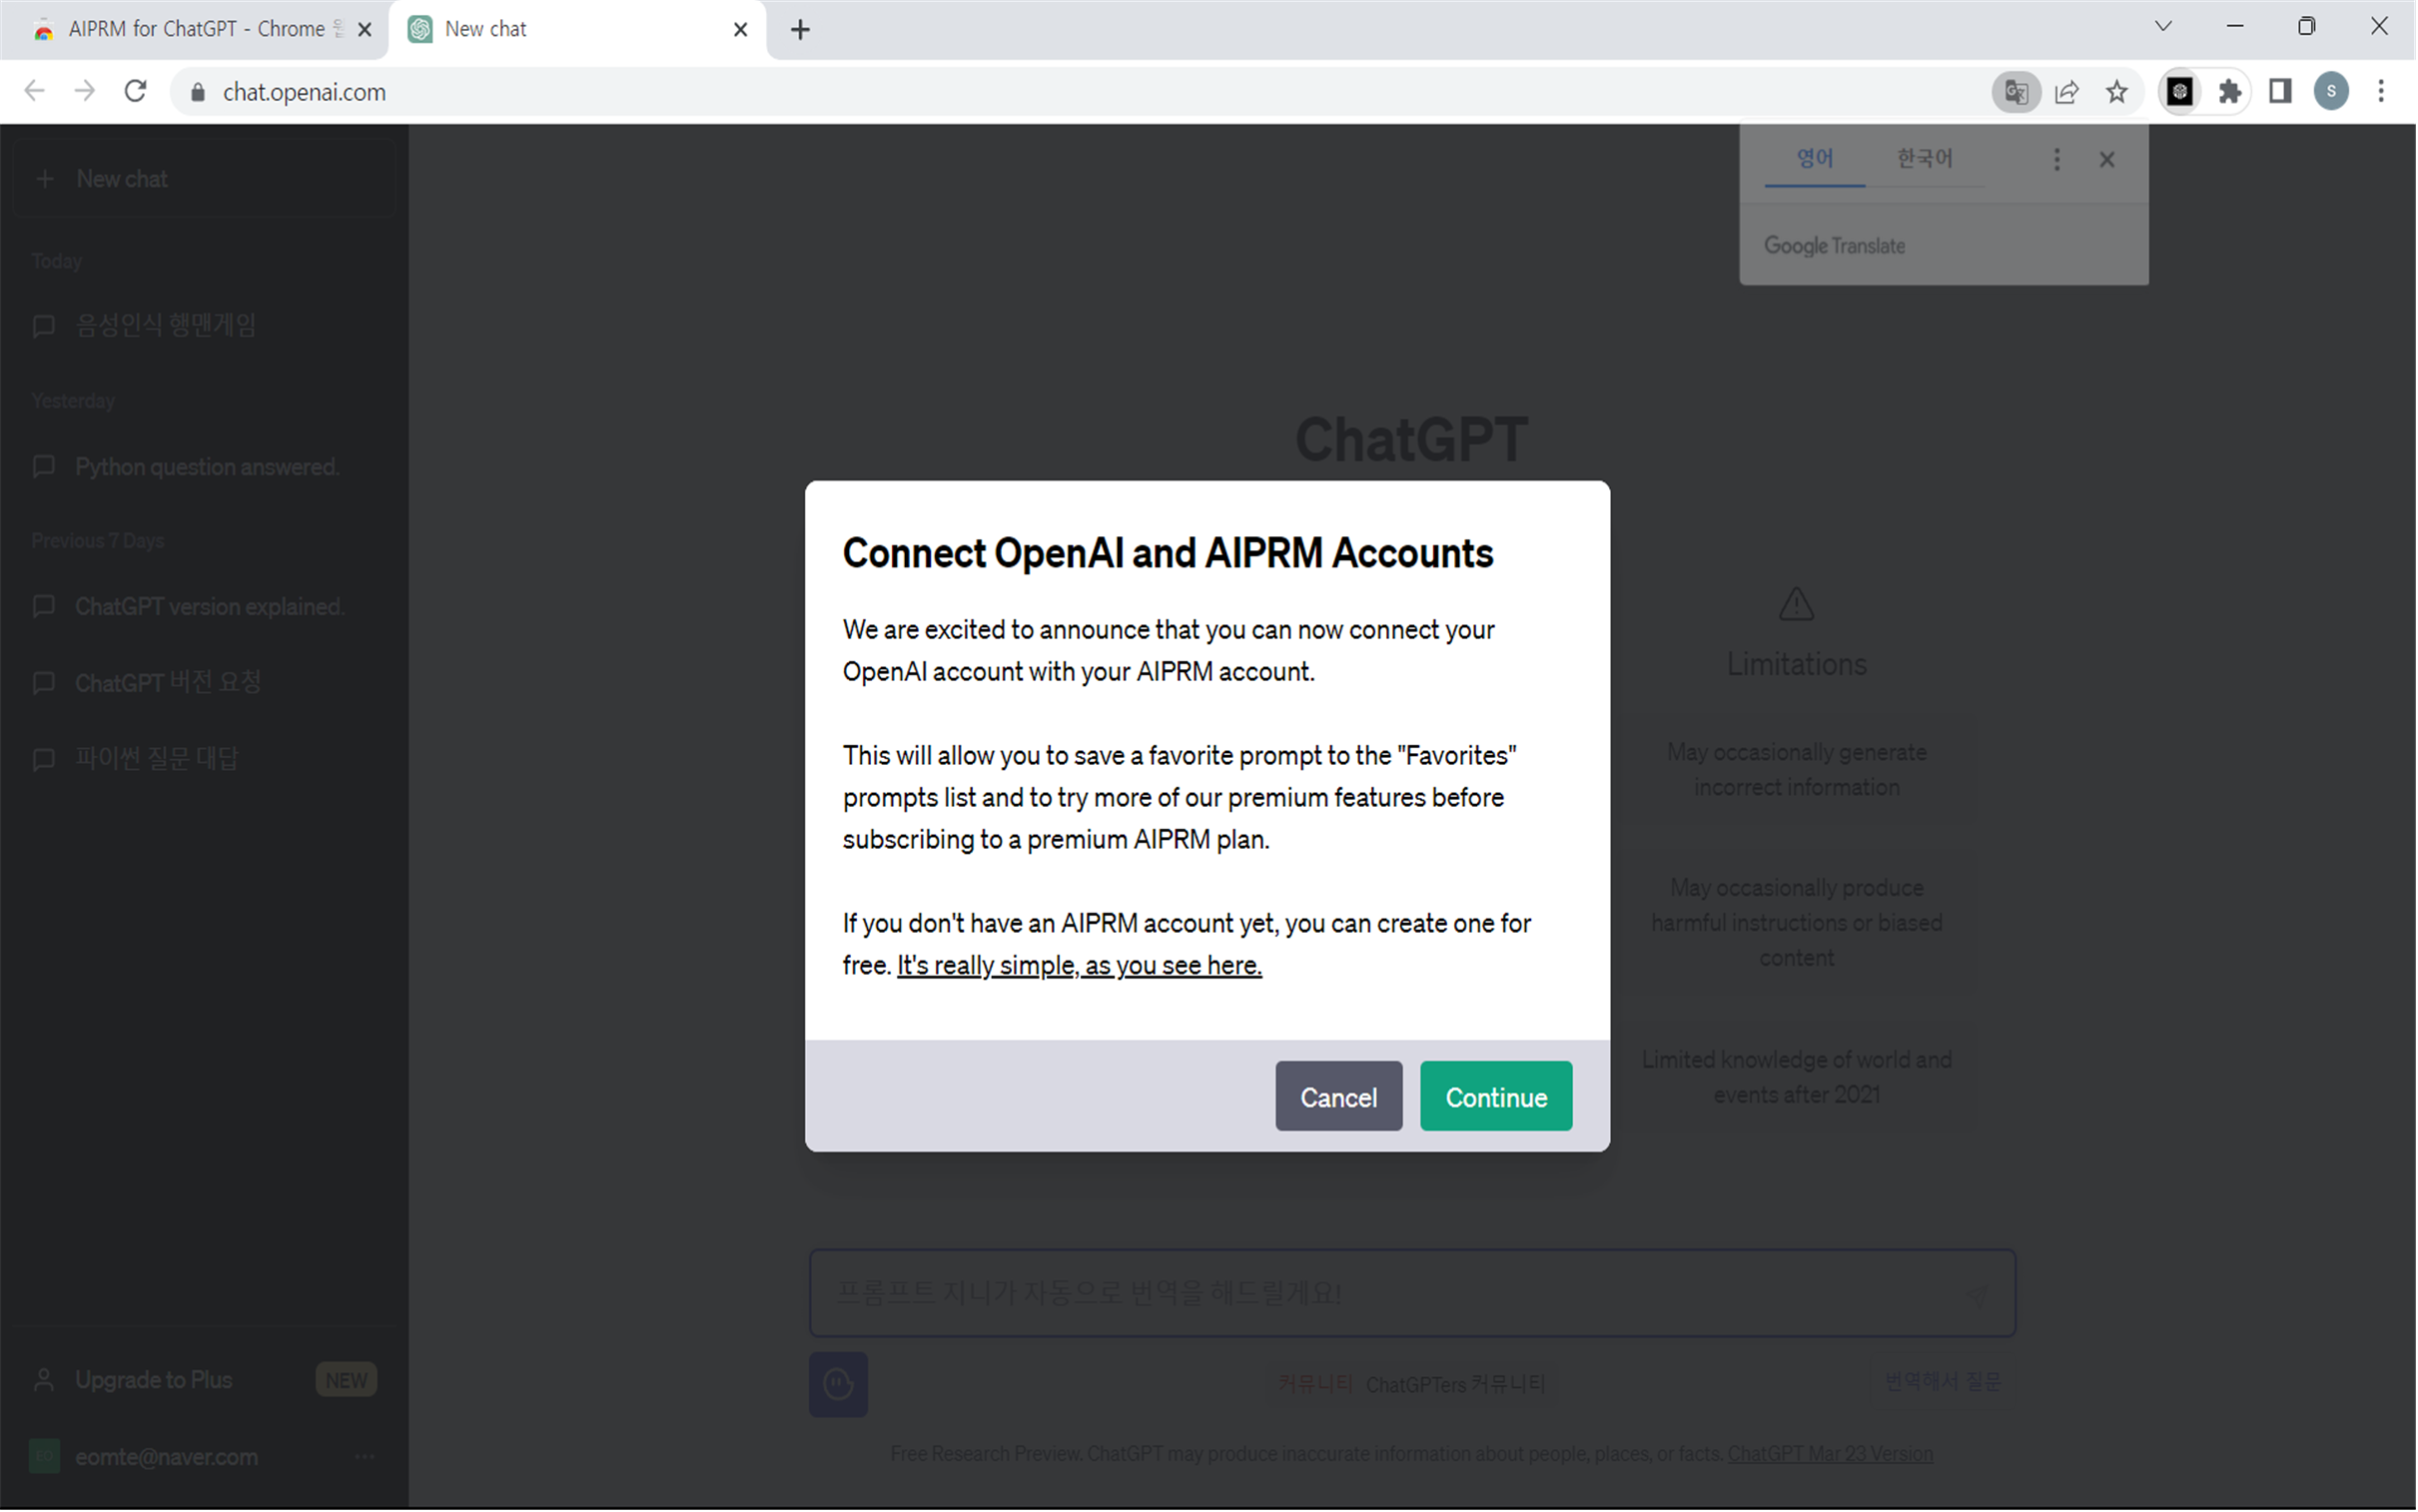The height and width of the screenshot is (1512, 2418).
Task: Bookmark the page with the star icon
Action: pyautogui.click(x=2117, y=92)
